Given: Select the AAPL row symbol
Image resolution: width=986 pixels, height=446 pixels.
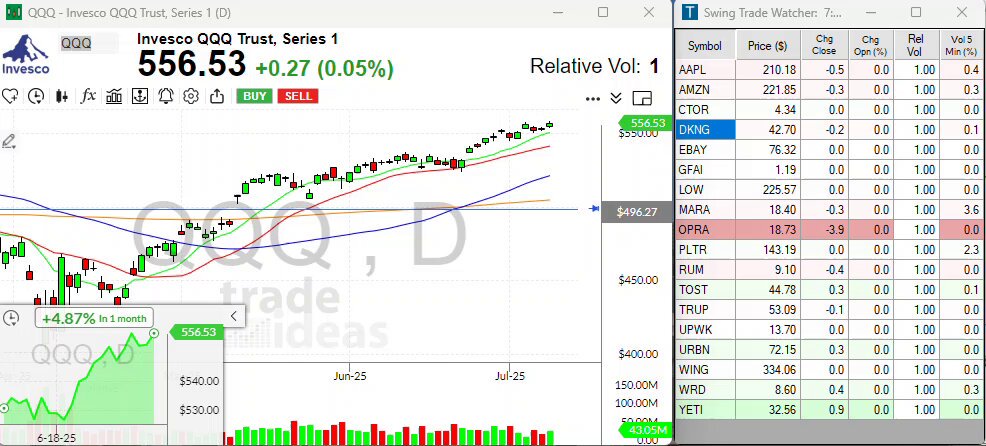Looking at the screenshot, I should coord(704,70).
